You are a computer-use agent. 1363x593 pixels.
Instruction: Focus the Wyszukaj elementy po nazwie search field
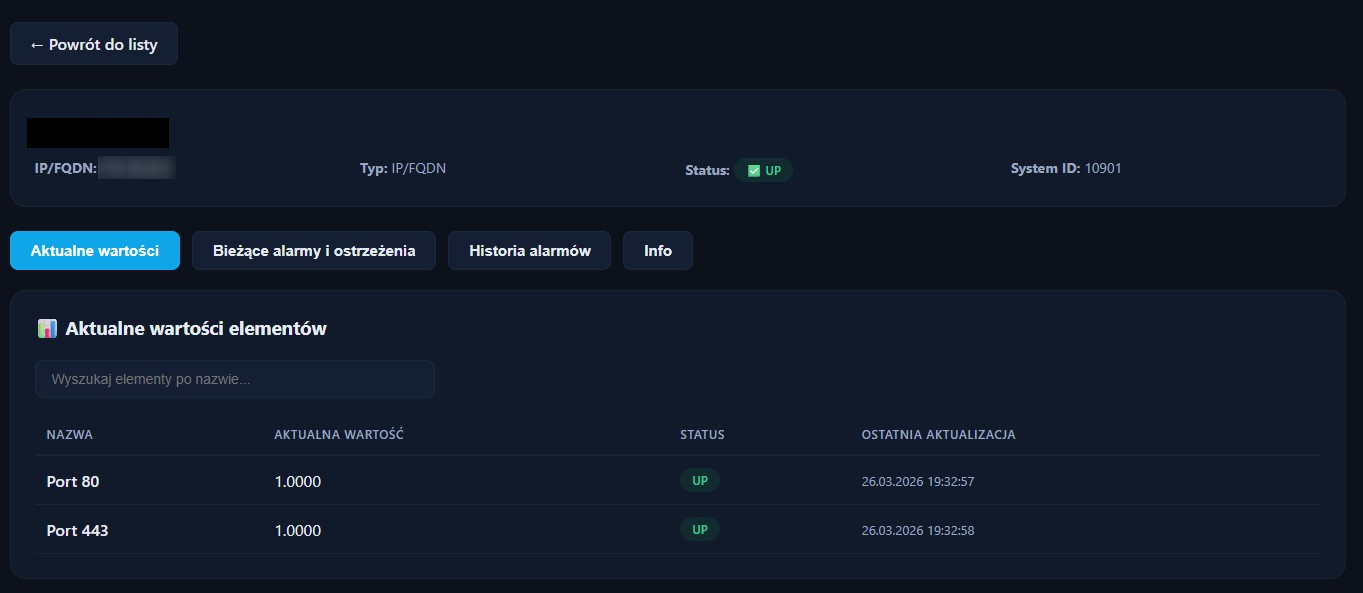[x=235, y=379]
